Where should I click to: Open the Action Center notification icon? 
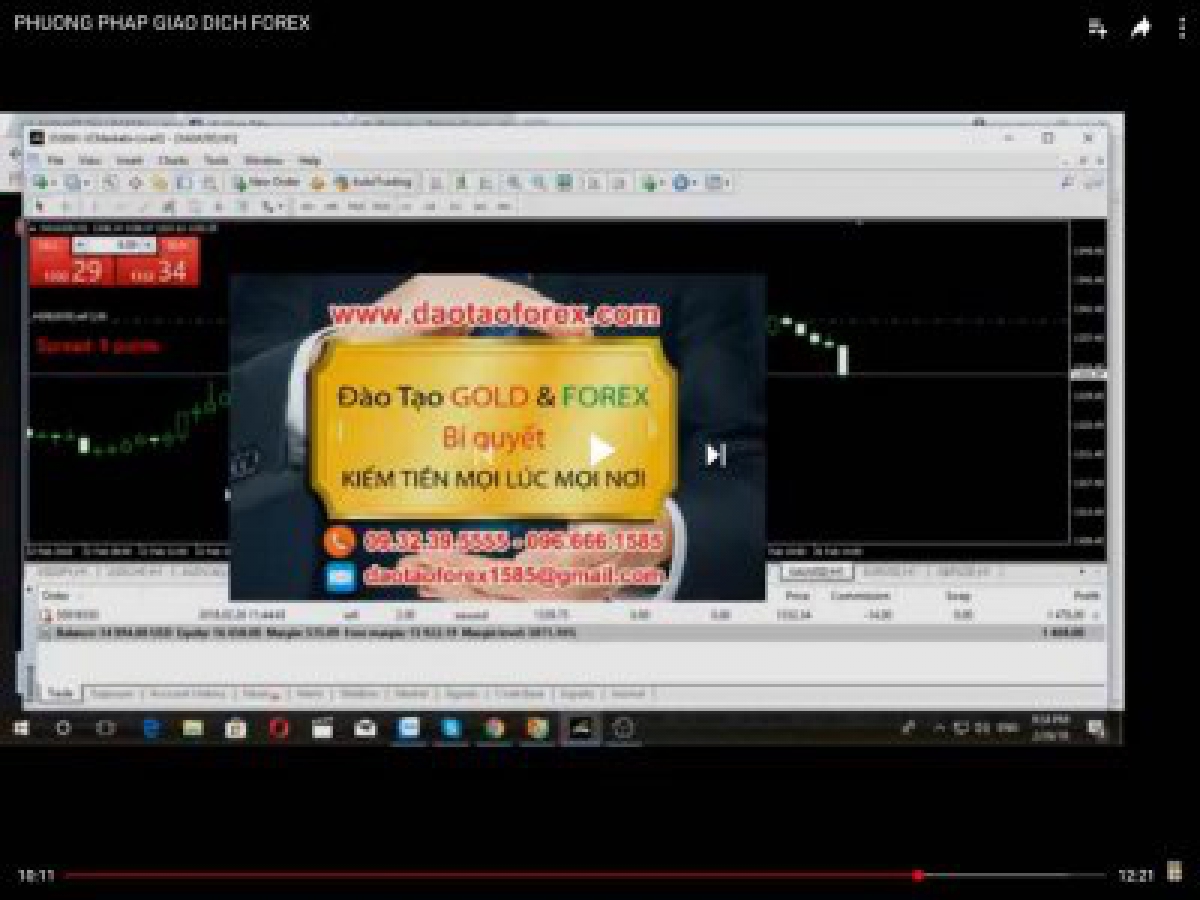pyautogui.click(x=1096, y=729)
